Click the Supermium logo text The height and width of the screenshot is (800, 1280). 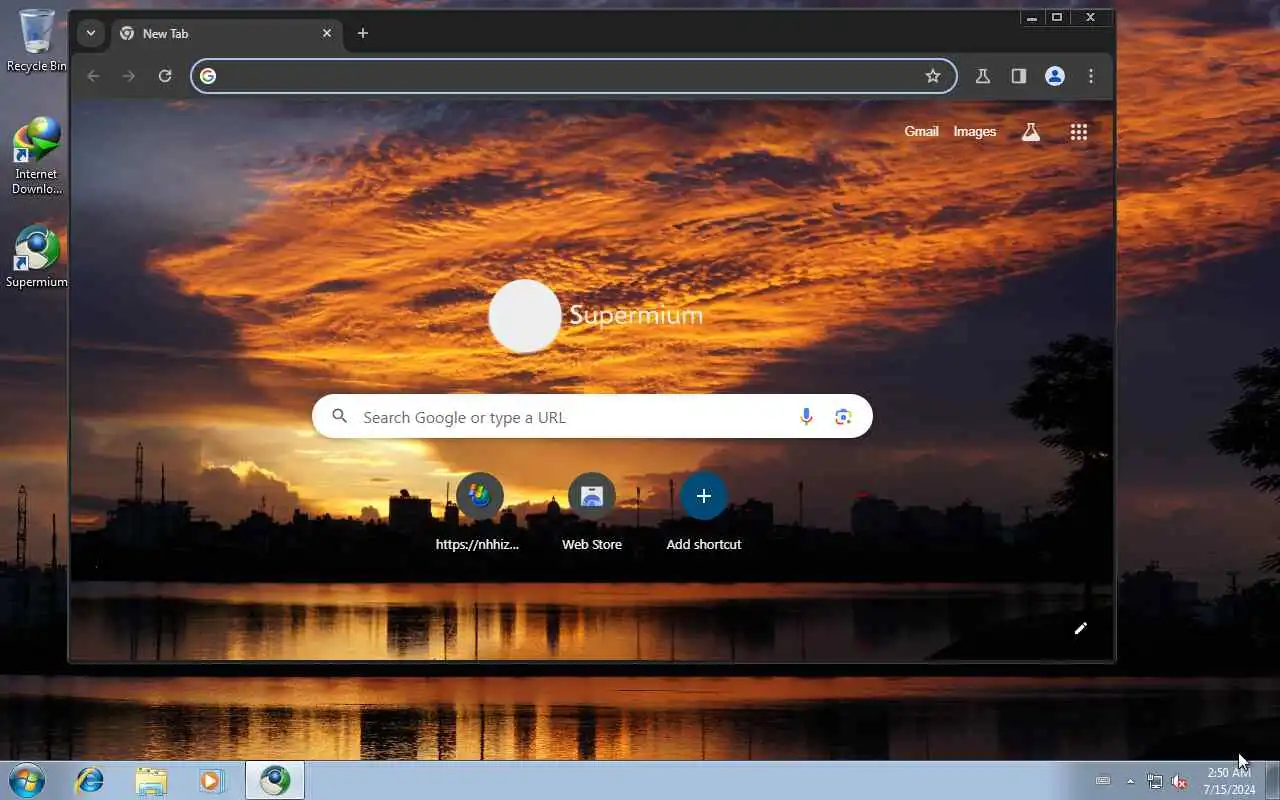click(x=636, y=315)
